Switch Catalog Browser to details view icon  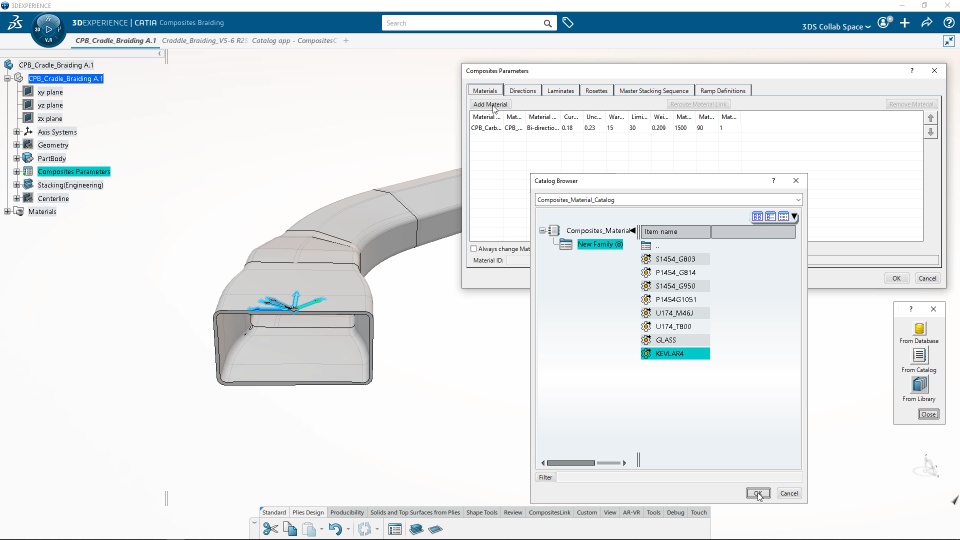783,217
